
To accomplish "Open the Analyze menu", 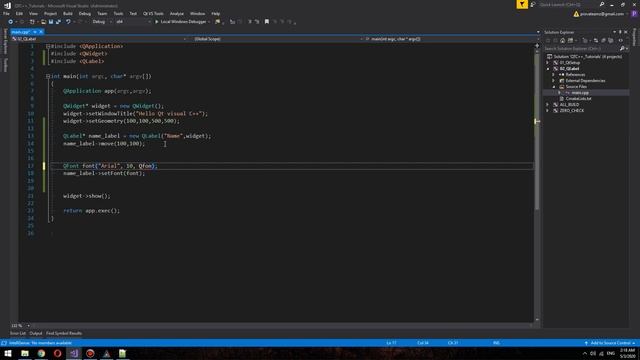I will pos(177,13).
